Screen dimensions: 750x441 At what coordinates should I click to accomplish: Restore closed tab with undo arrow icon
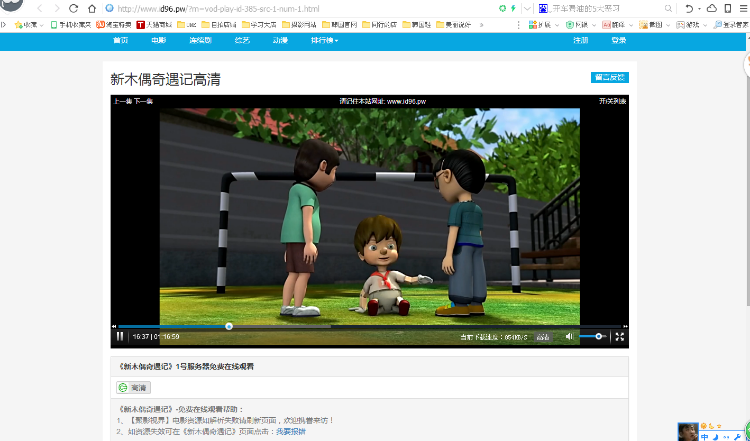tap(689, 8)
